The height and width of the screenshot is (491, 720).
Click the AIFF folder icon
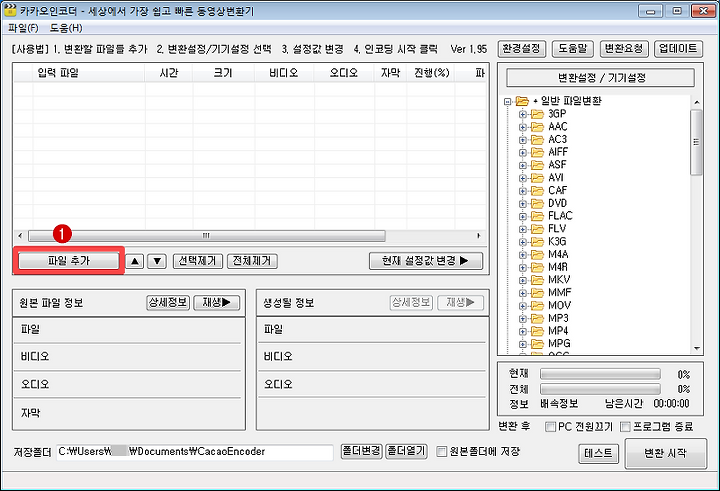(x=537, y=152)
